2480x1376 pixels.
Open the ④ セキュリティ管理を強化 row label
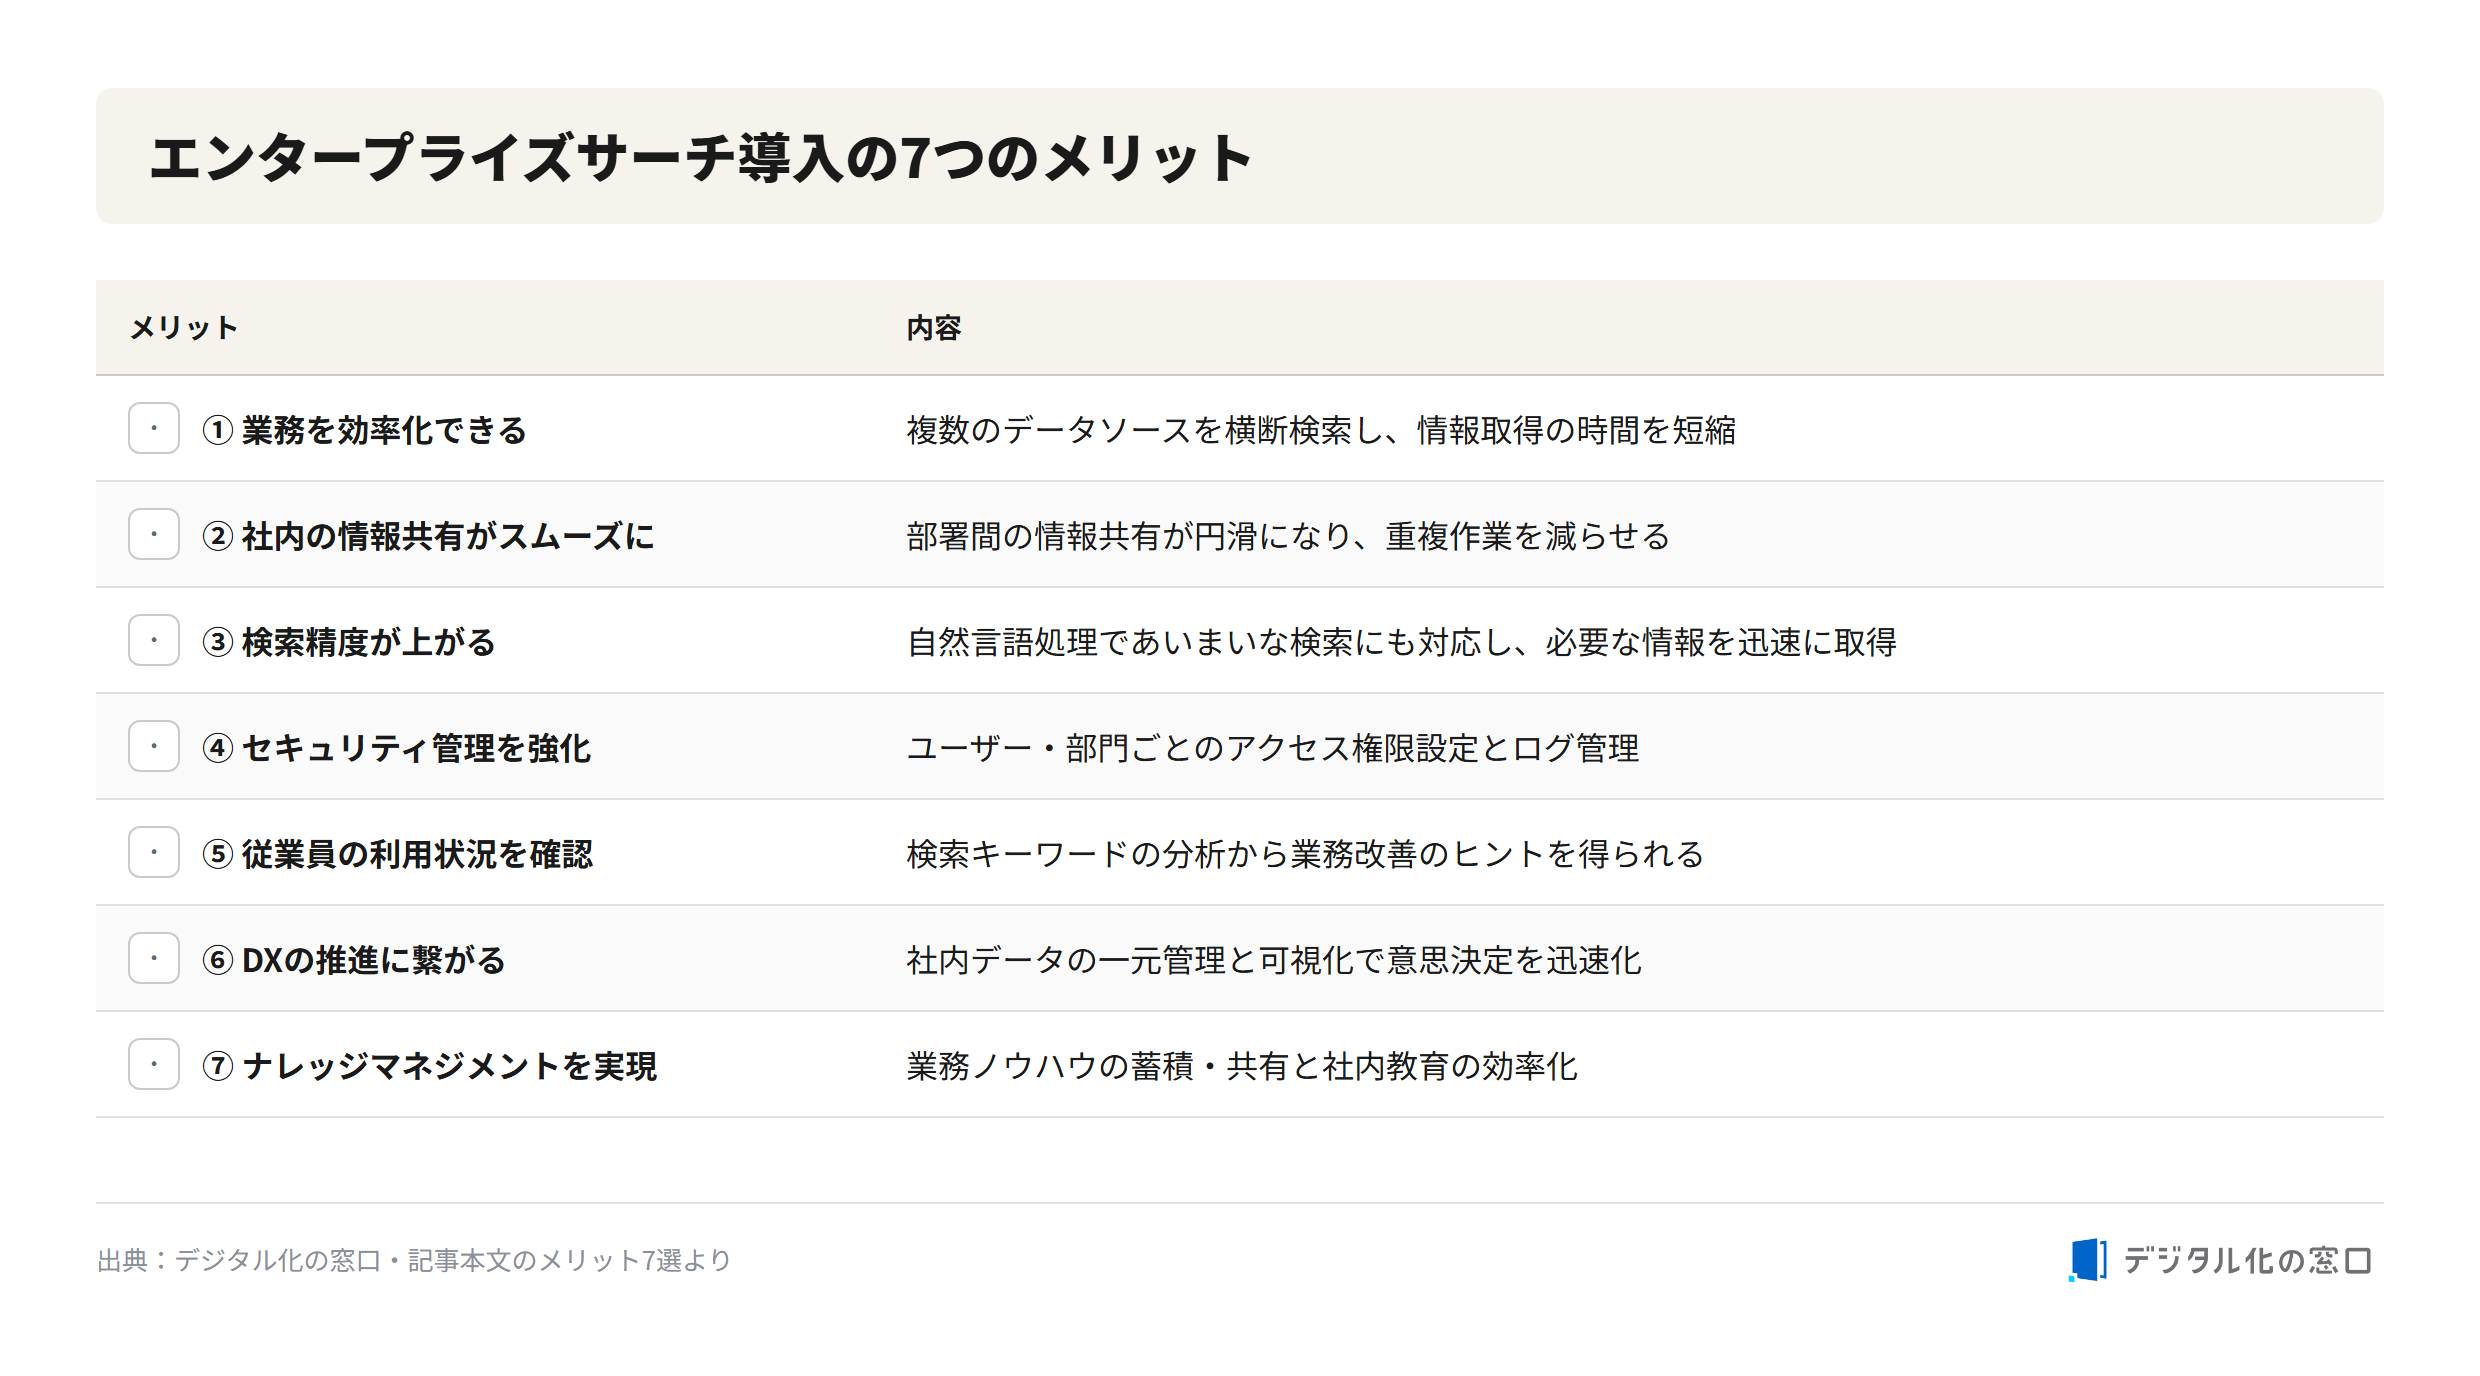click(397, 748)
